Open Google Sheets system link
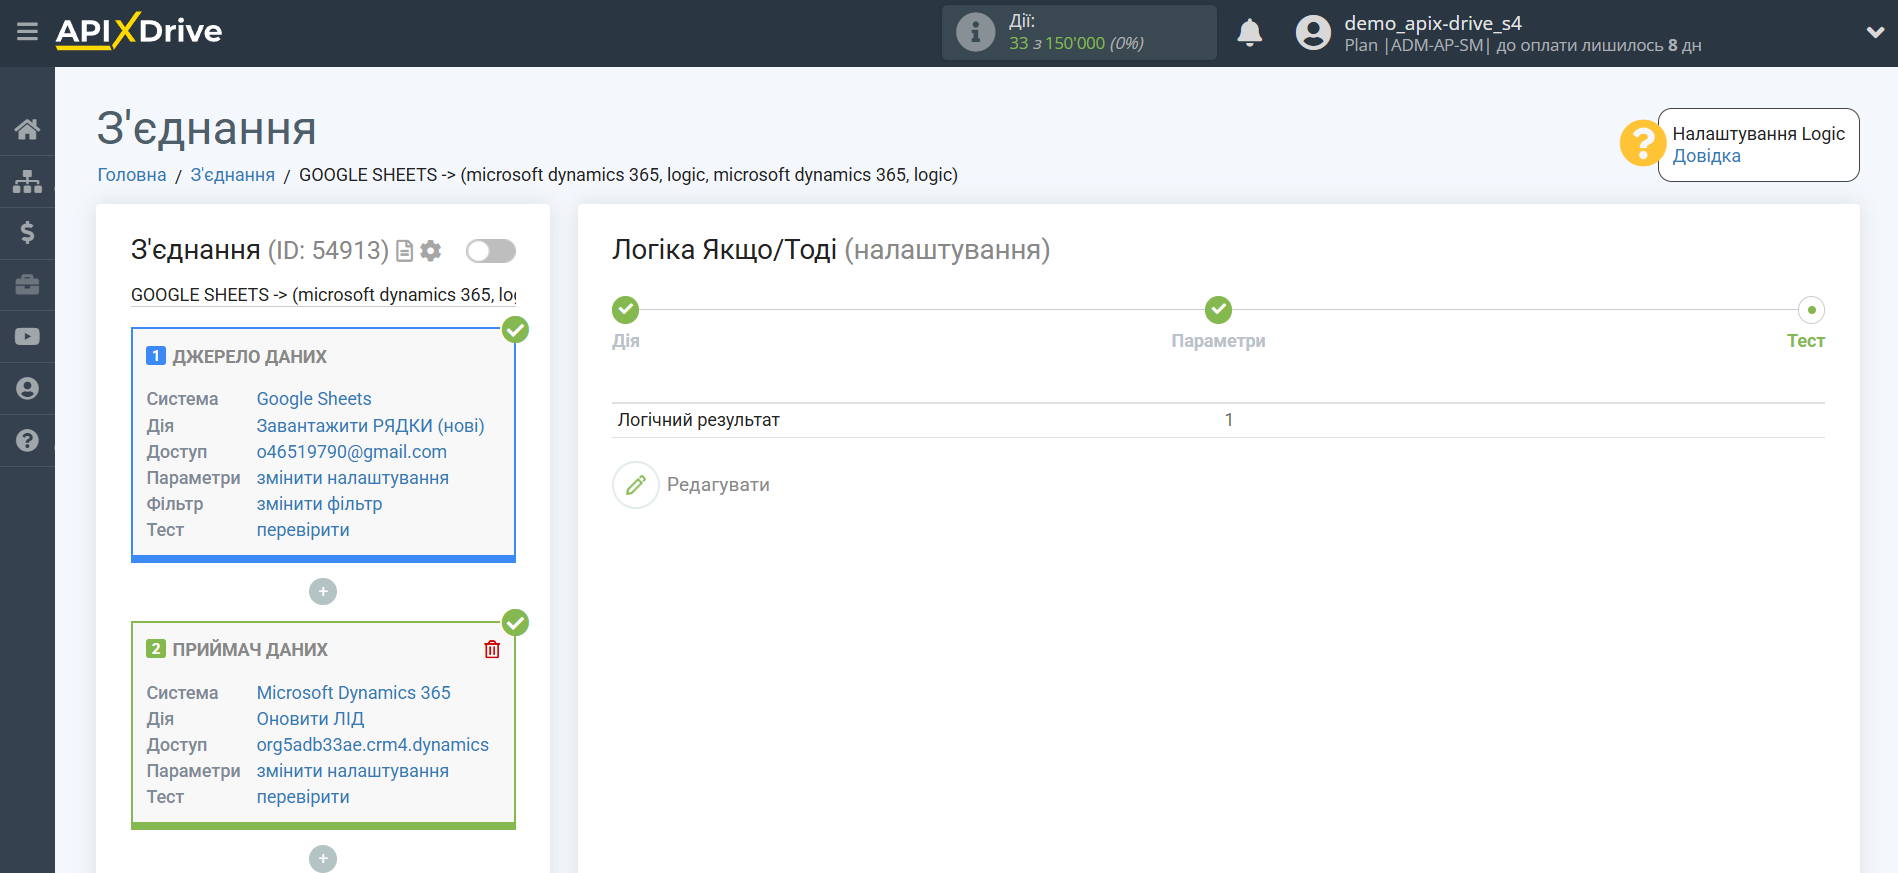The image size is (1898, 873). click(314, 399)
